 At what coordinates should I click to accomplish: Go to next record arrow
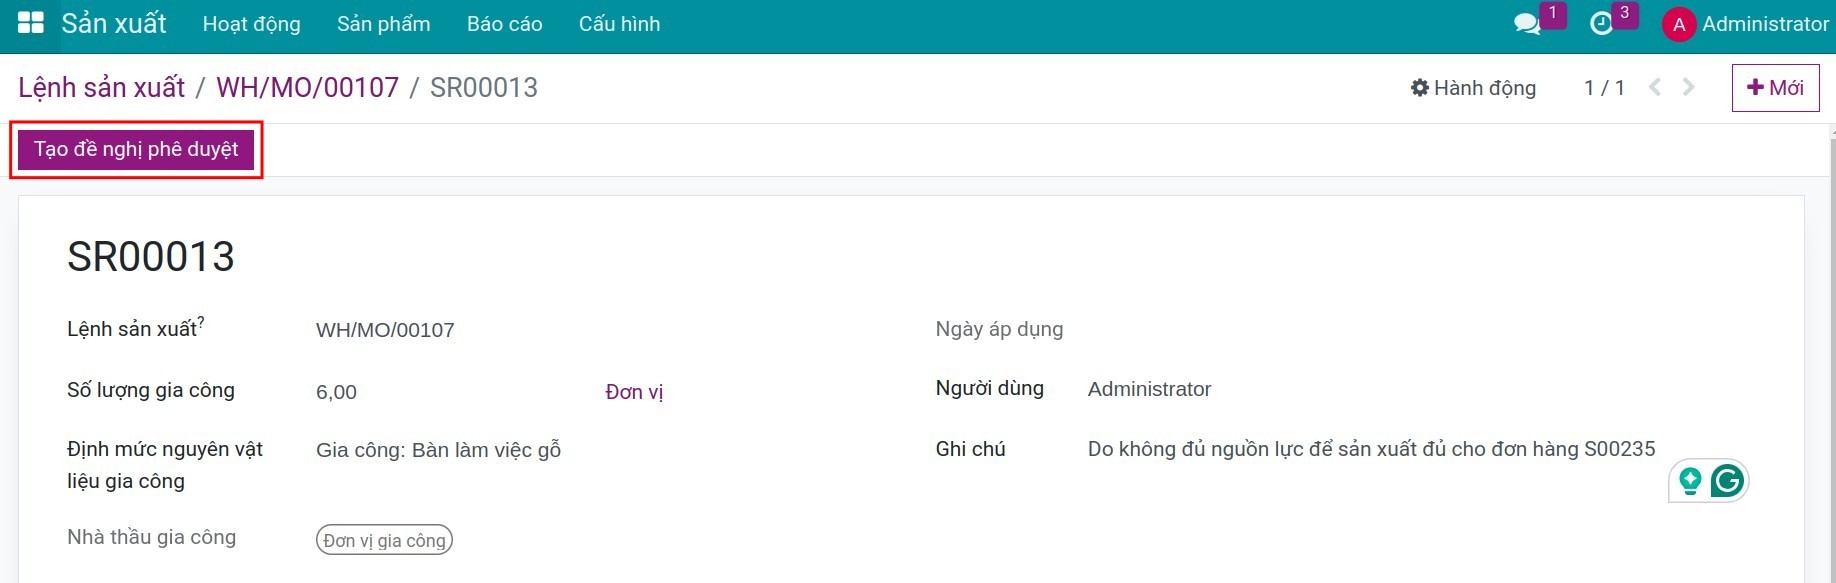click(1689, 87)
